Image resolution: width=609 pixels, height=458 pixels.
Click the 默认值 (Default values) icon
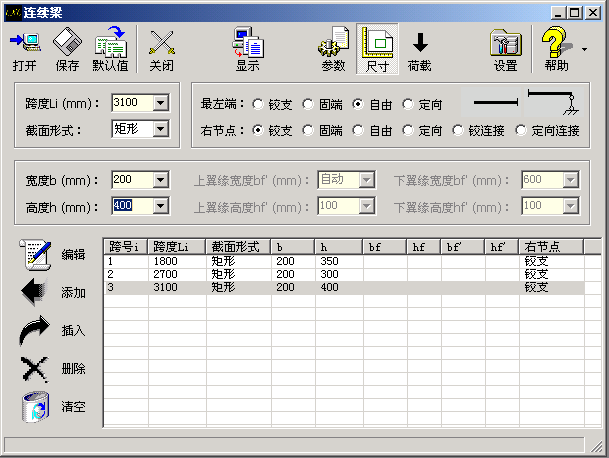click(x=110, y=50)
